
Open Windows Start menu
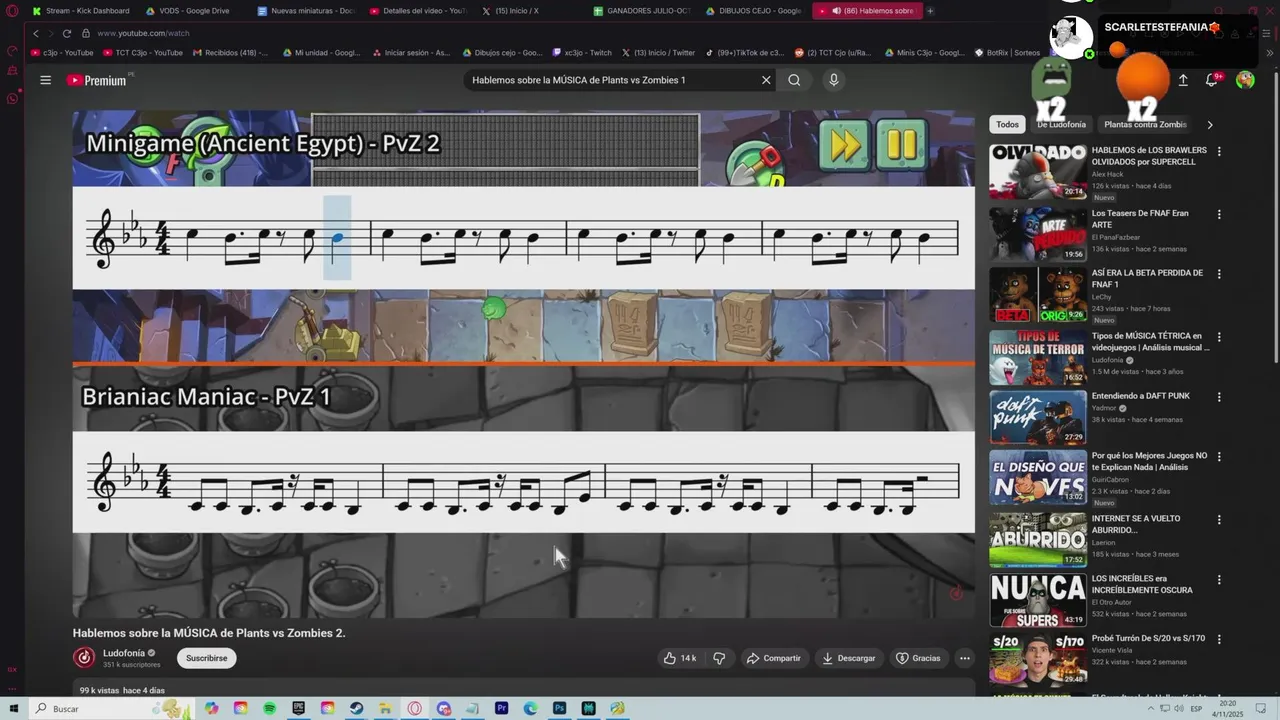[13, 708]
